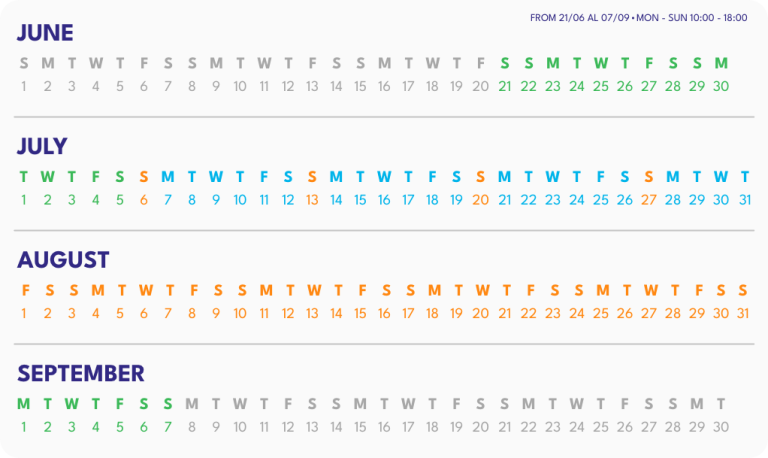Viewport: 768px width, 458px height.
Task: Click orange date 6 in July
Action: point(144,200)
